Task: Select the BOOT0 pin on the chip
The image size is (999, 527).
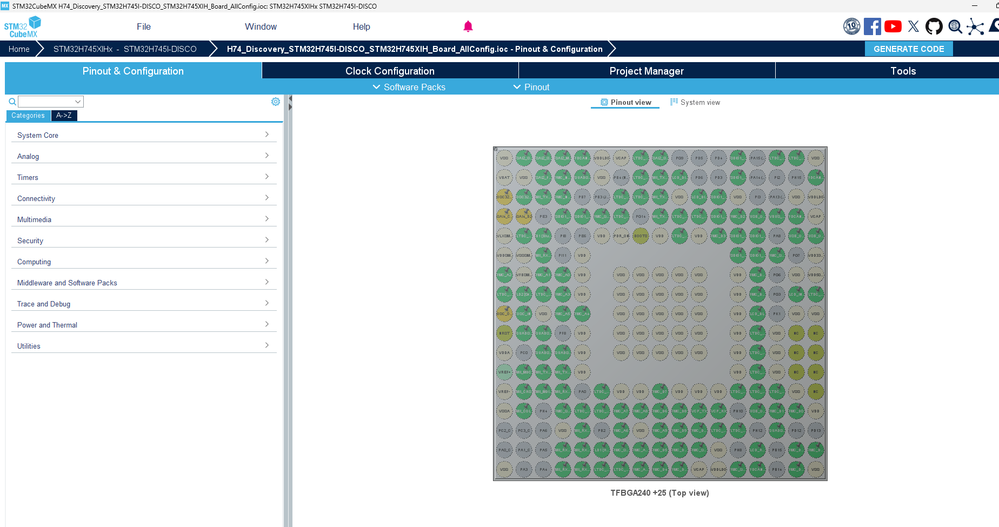Action: 640,236
